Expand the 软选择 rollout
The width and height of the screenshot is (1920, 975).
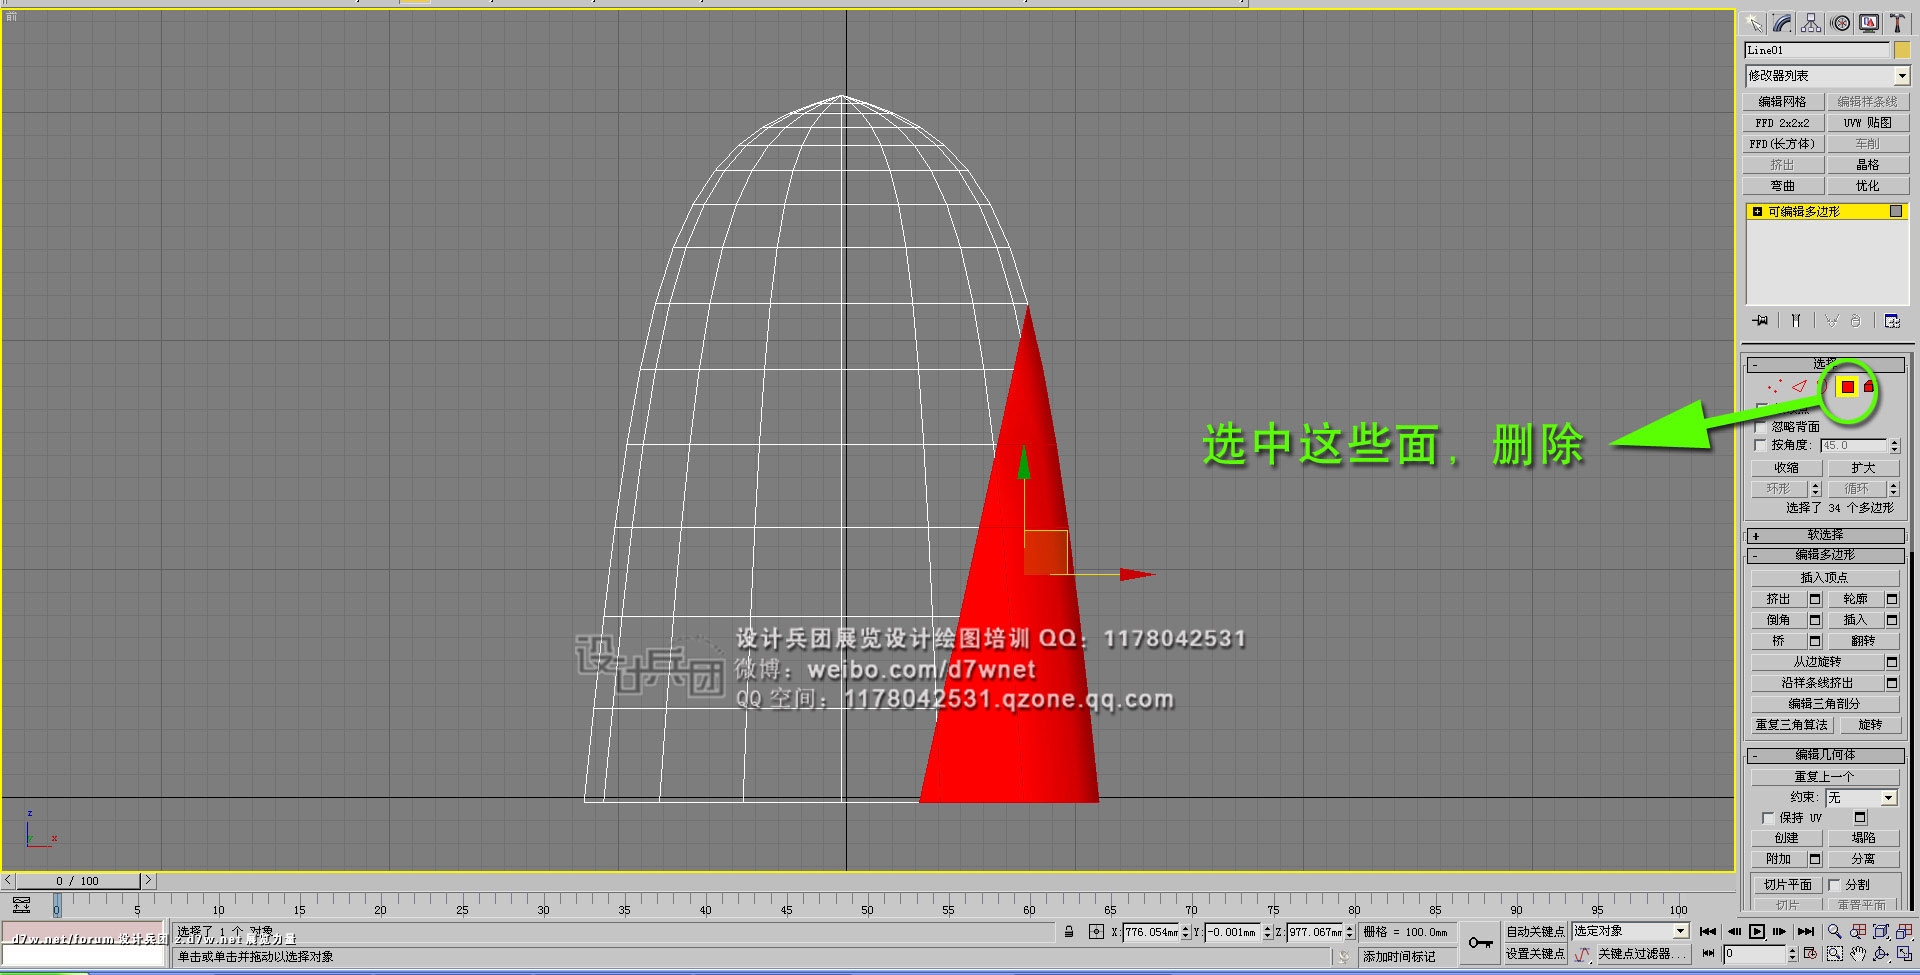(1825, 535)
